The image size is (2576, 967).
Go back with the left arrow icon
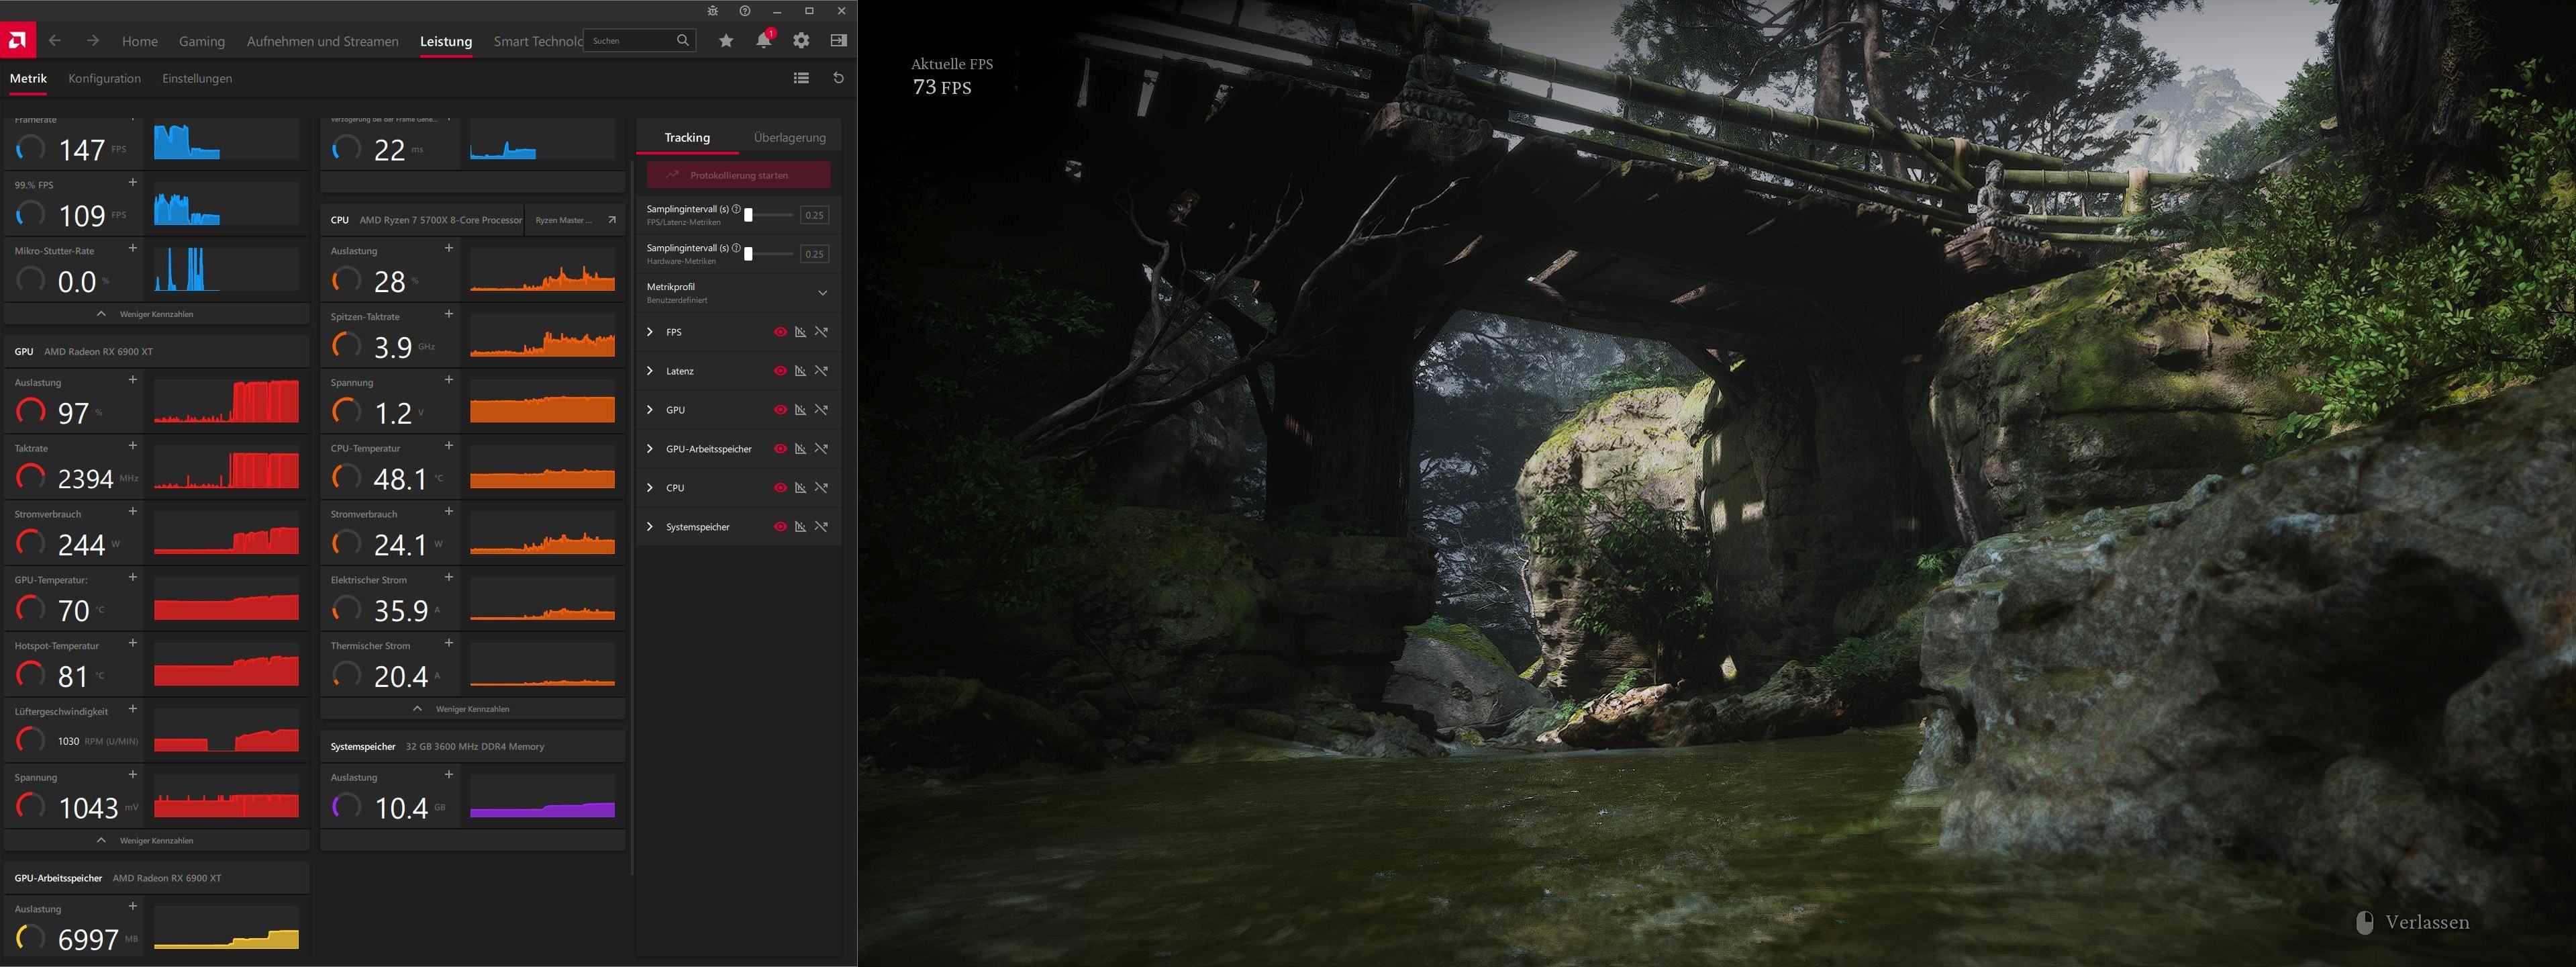[55, 41]
